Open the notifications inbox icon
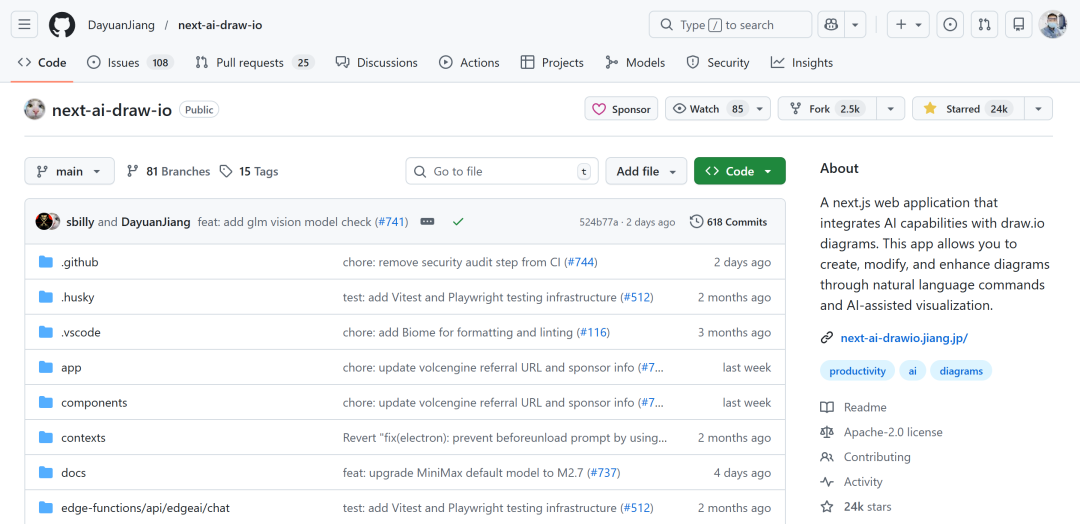 pyautogui.click(x=1018, y=25)
